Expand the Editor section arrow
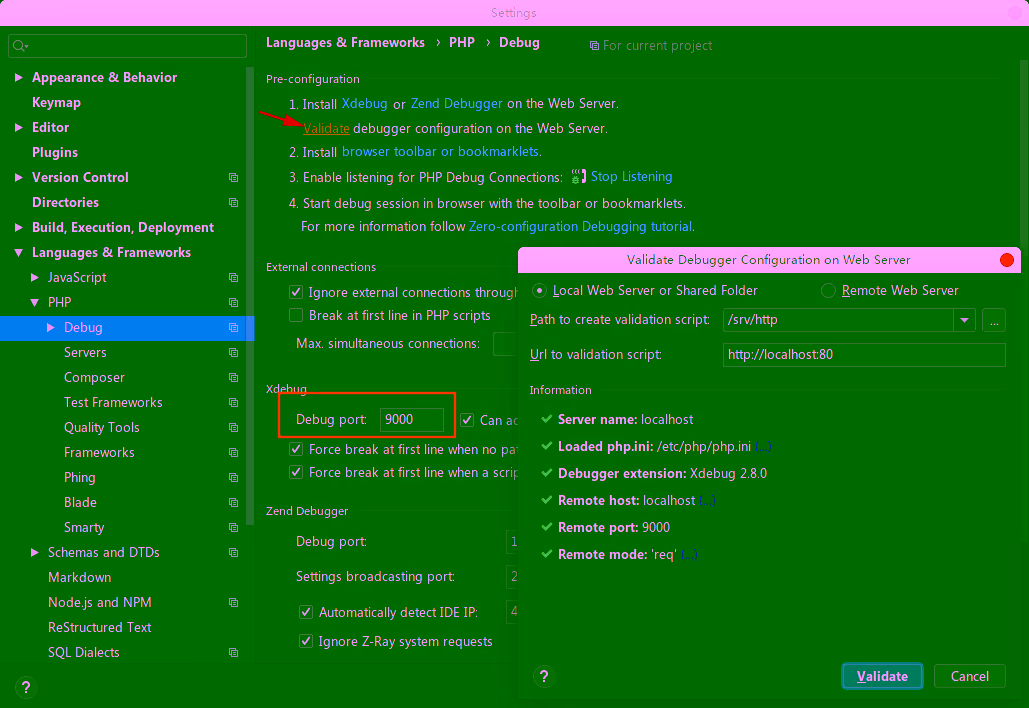This screenshot has height=708, width=1029. coord(18,127)
